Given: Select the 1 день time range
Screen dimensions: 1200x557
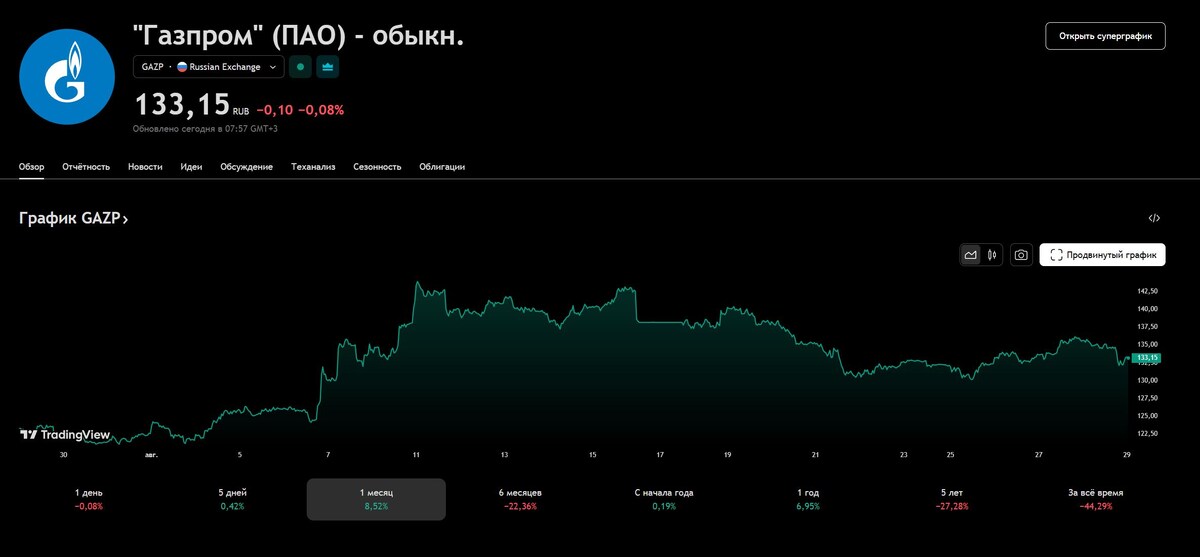Looking at the screenshot, I should [88, 499].
